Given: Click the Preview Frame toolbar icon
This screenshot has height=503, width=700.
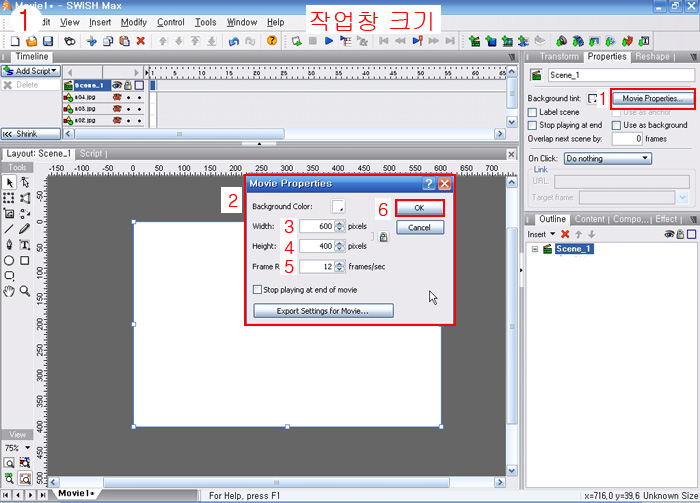Looking at the screenshot, I should [x=418, y=41].
